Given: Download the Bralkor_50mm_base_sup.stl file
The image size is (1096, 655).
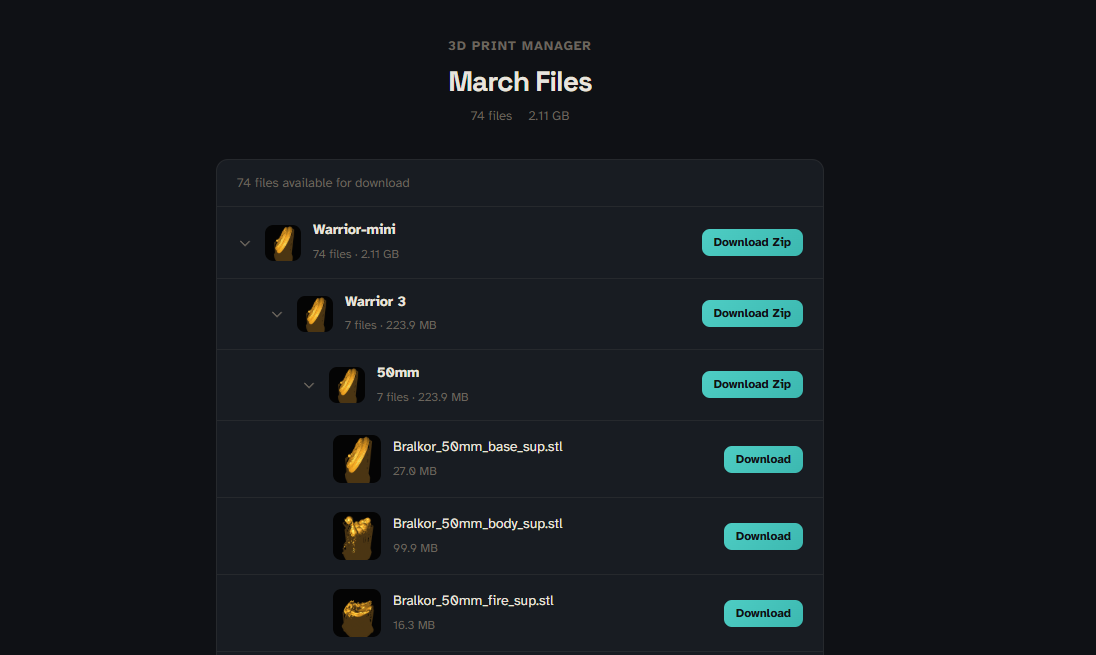Looking at the screenshot, I should [x=763, y=459].
